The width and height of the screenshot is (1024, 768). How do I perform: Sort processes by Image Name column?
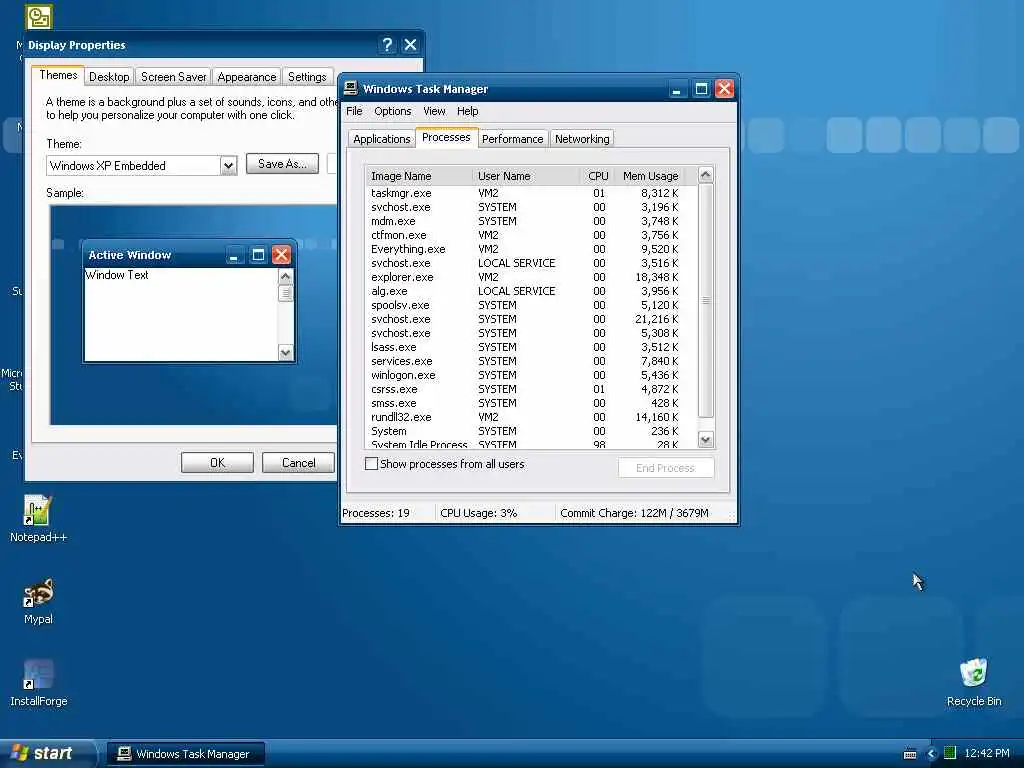coord(419,176)
